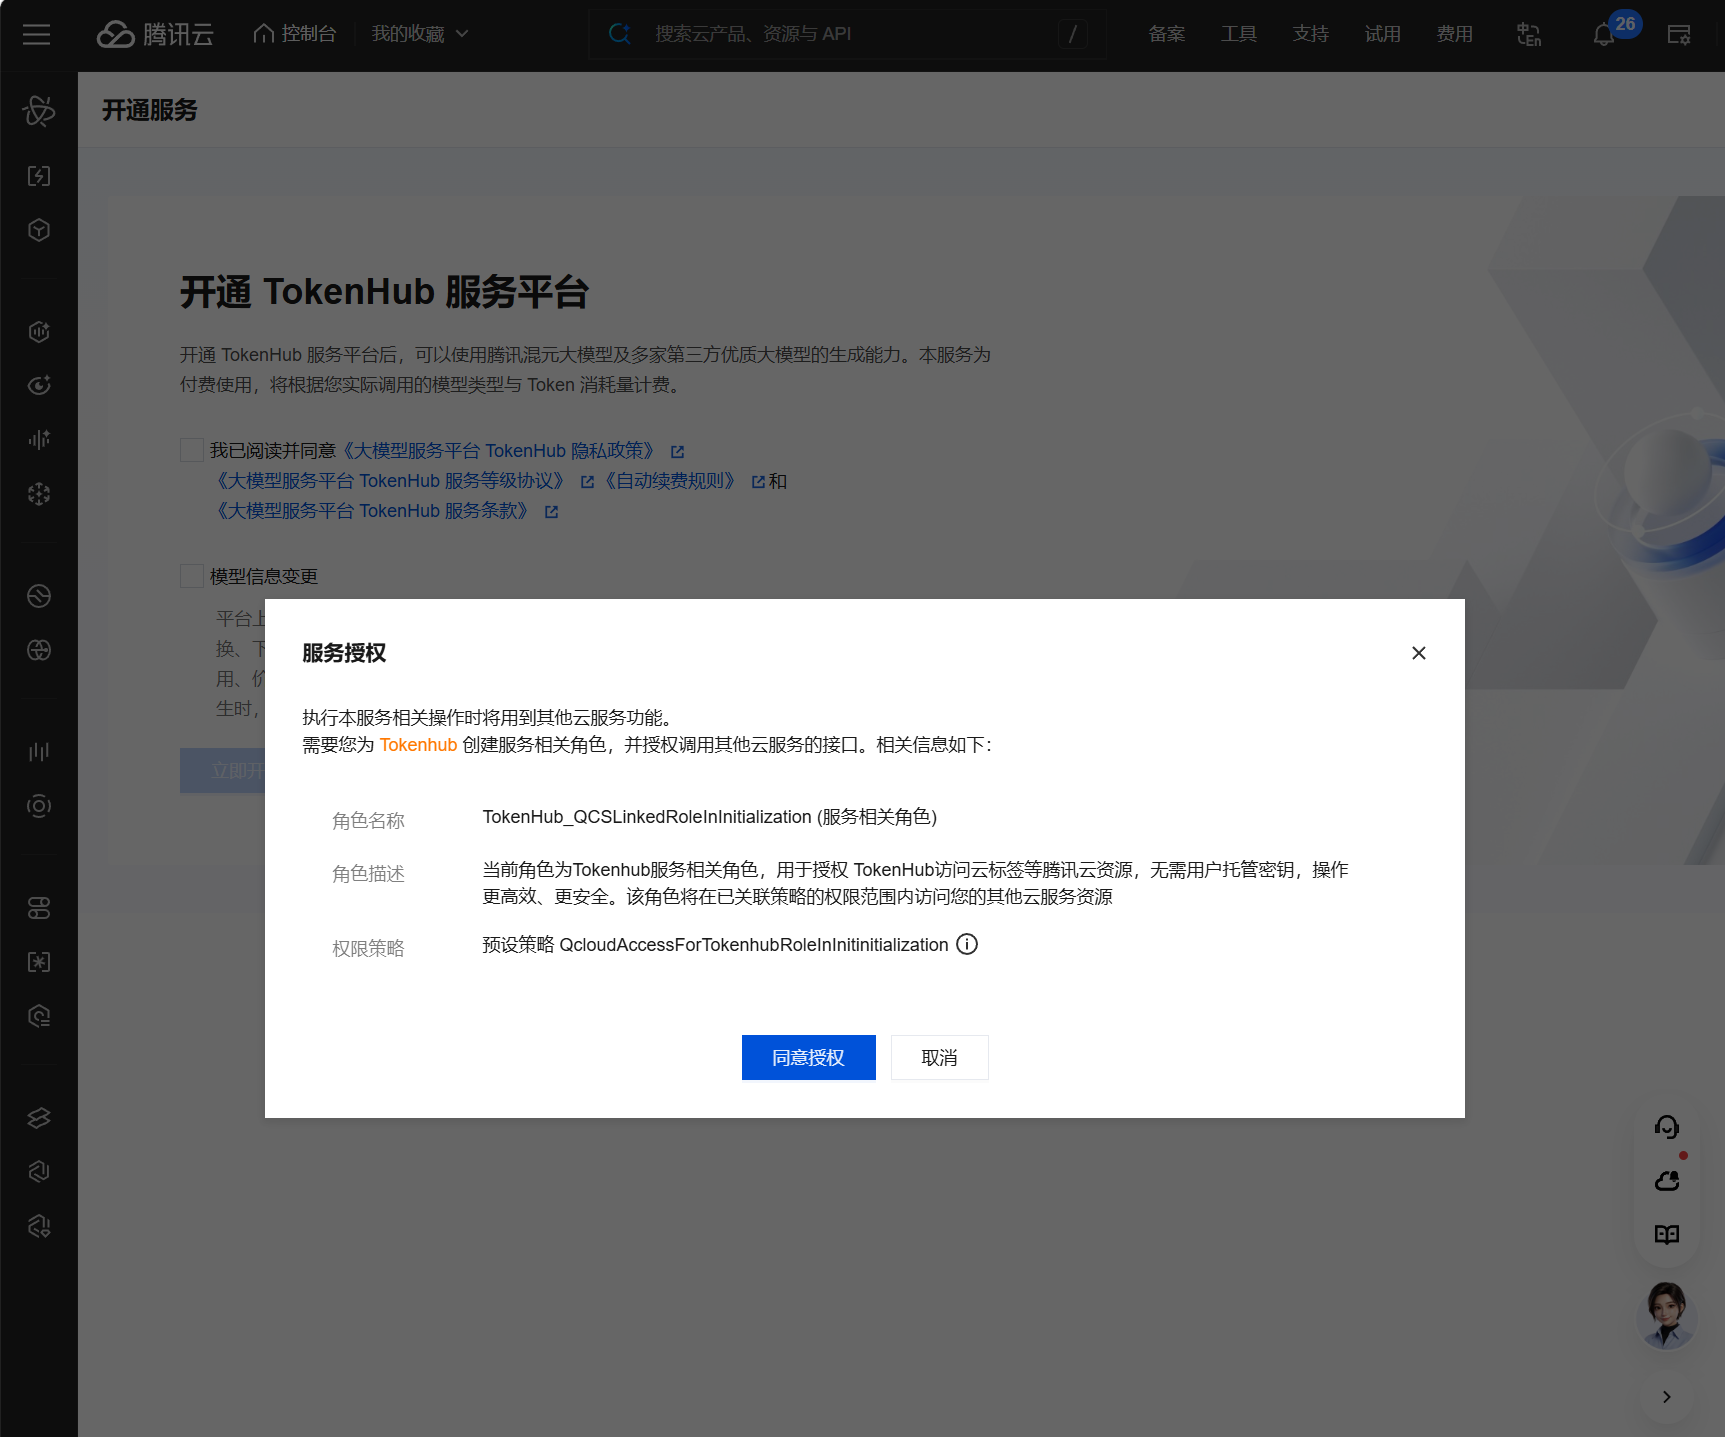Open the TokenHub 隐私政策 link
The height and width of the screenshot is (1437, 1725).
tap(499, 451)
